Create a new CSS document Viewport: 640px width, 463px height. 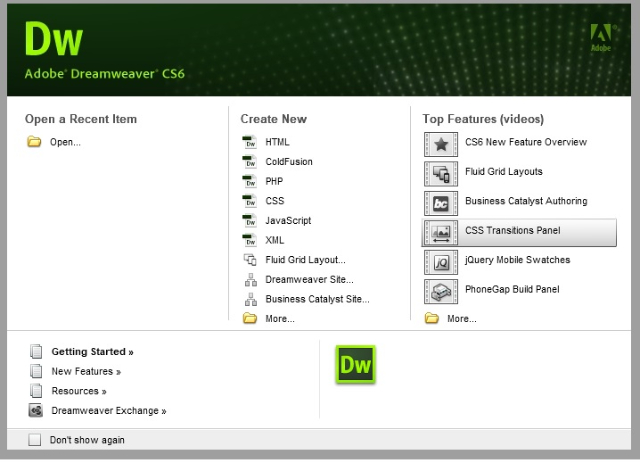pyautogui.click(x=275, y=200)
